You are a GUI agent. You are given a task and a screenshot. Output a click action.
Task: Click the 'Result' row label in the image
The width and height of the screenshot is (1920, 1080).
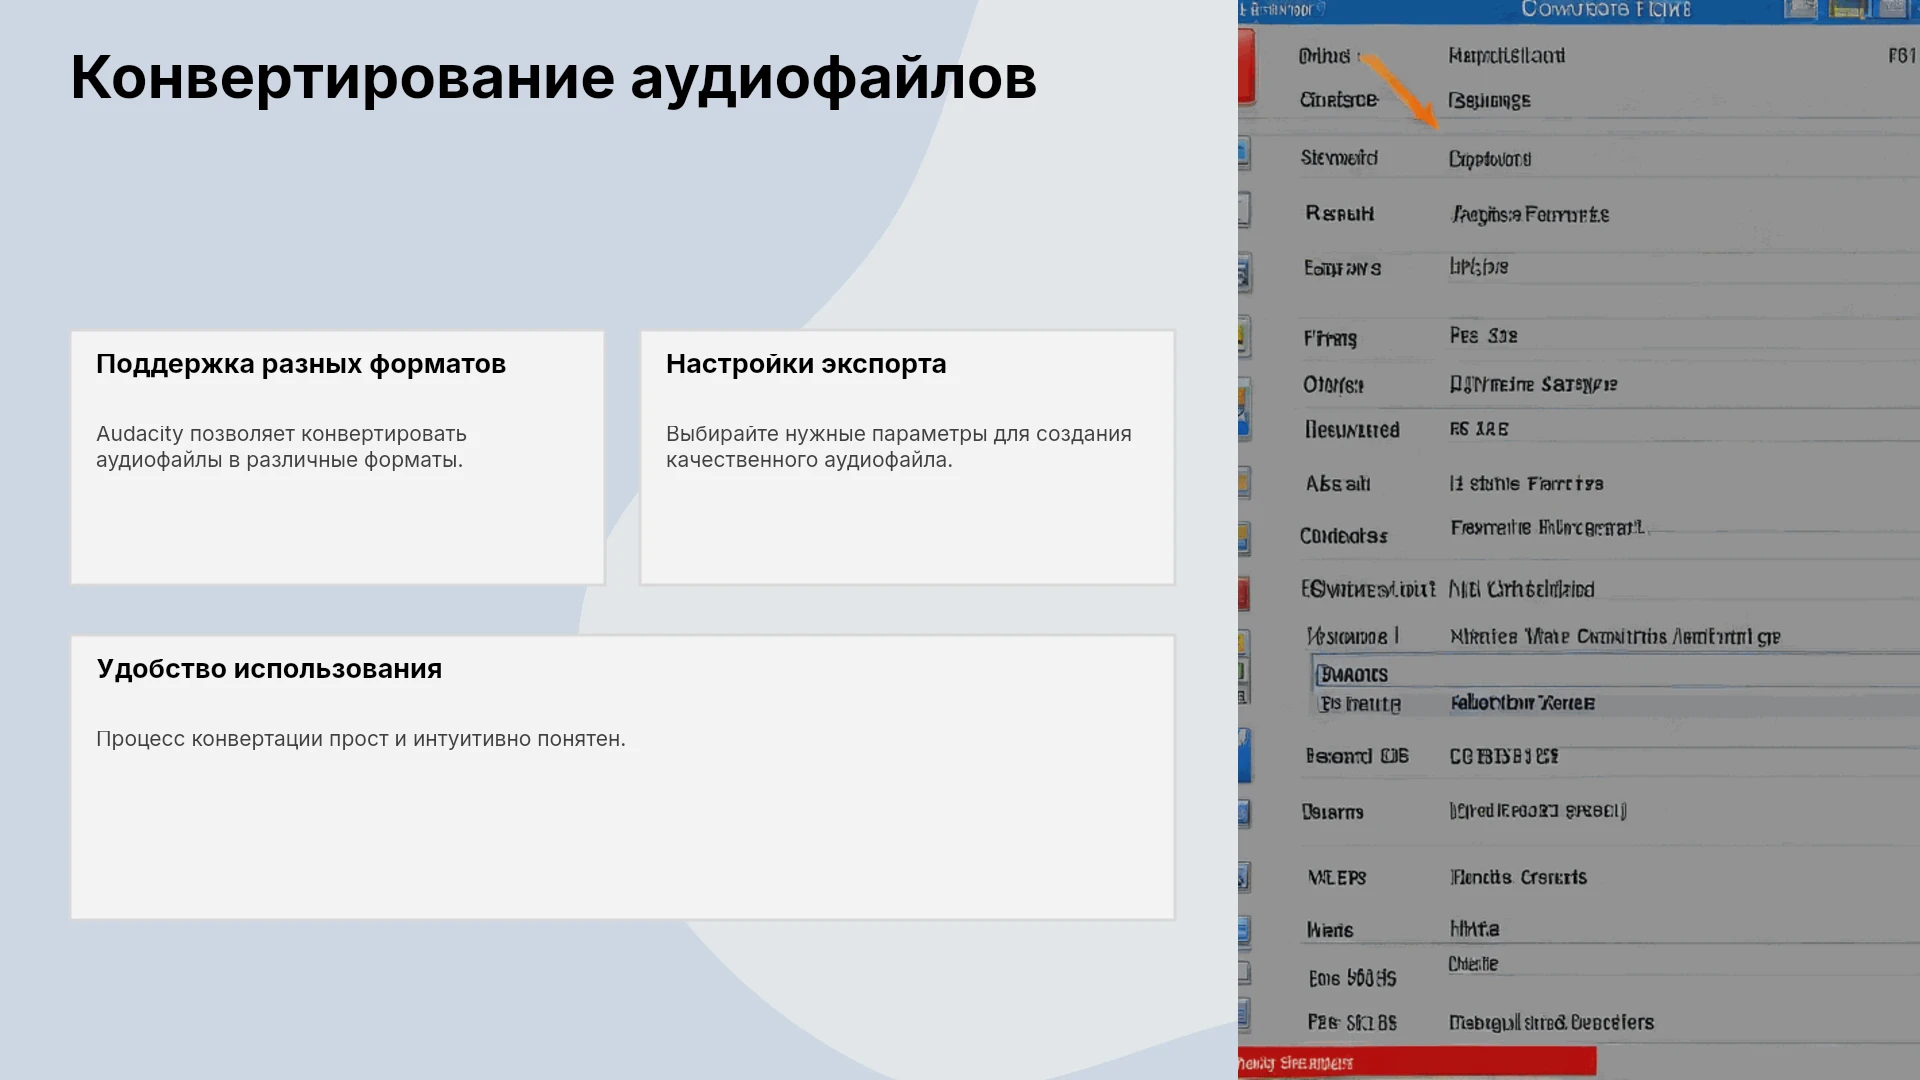click(1340, 214)
